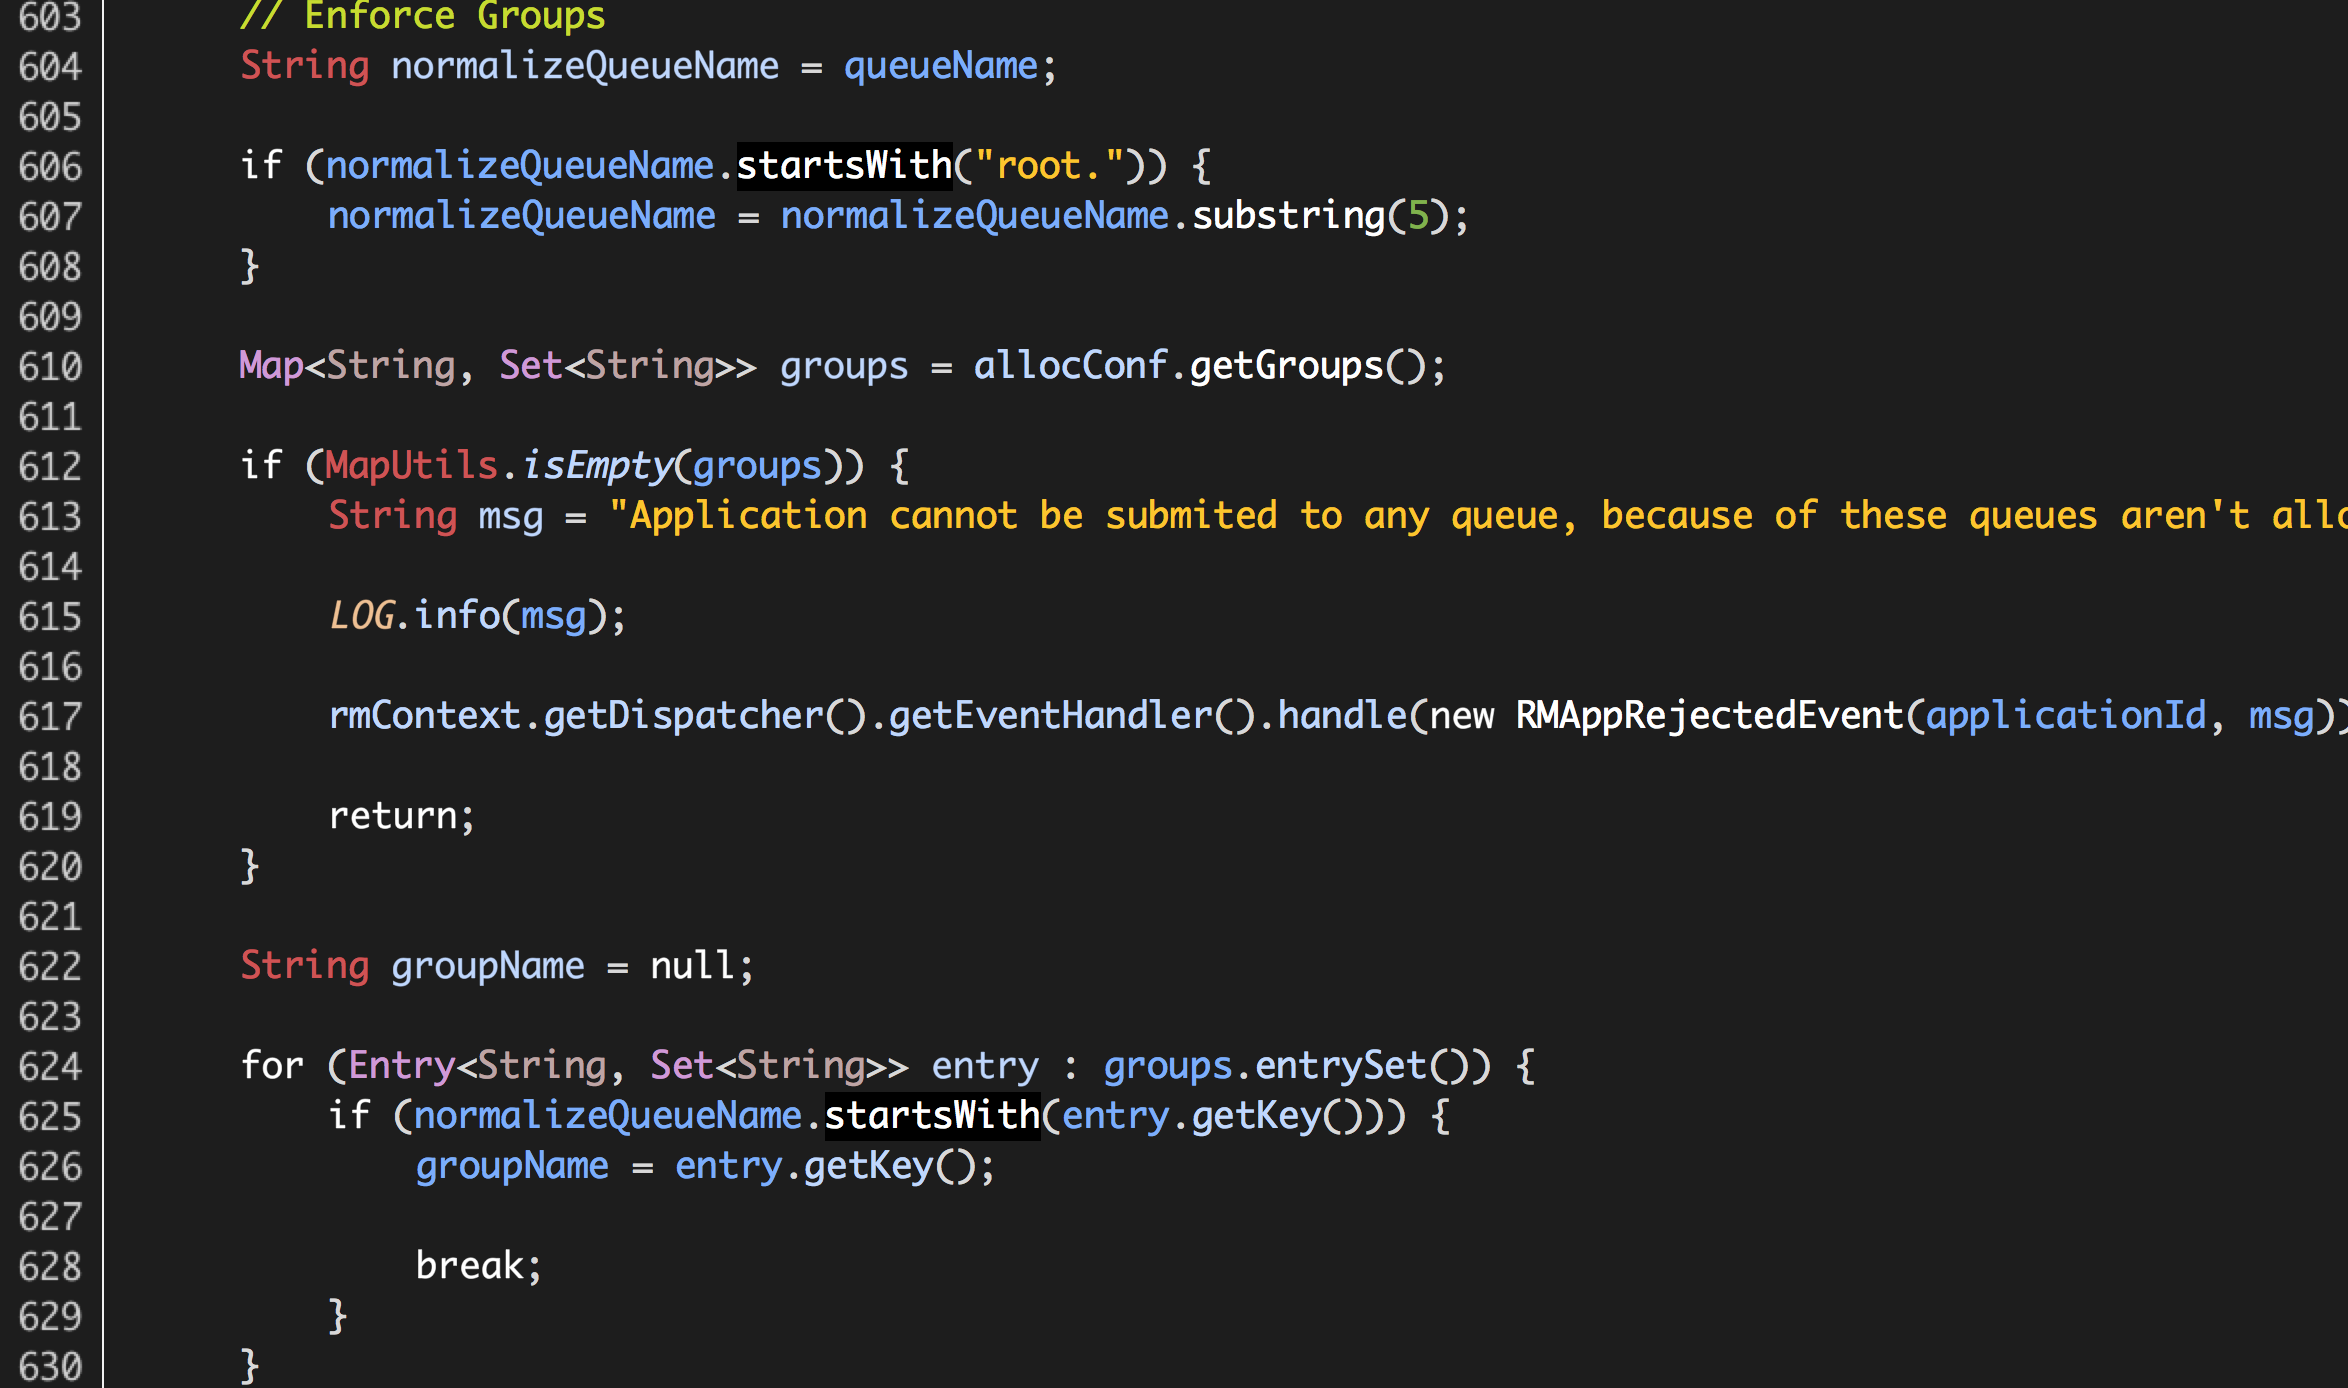Image resolution: width=2348 pixels, height=1388 pixels.
Task: Click line number 604 in gutter
Action: click(x=50, y=67)
